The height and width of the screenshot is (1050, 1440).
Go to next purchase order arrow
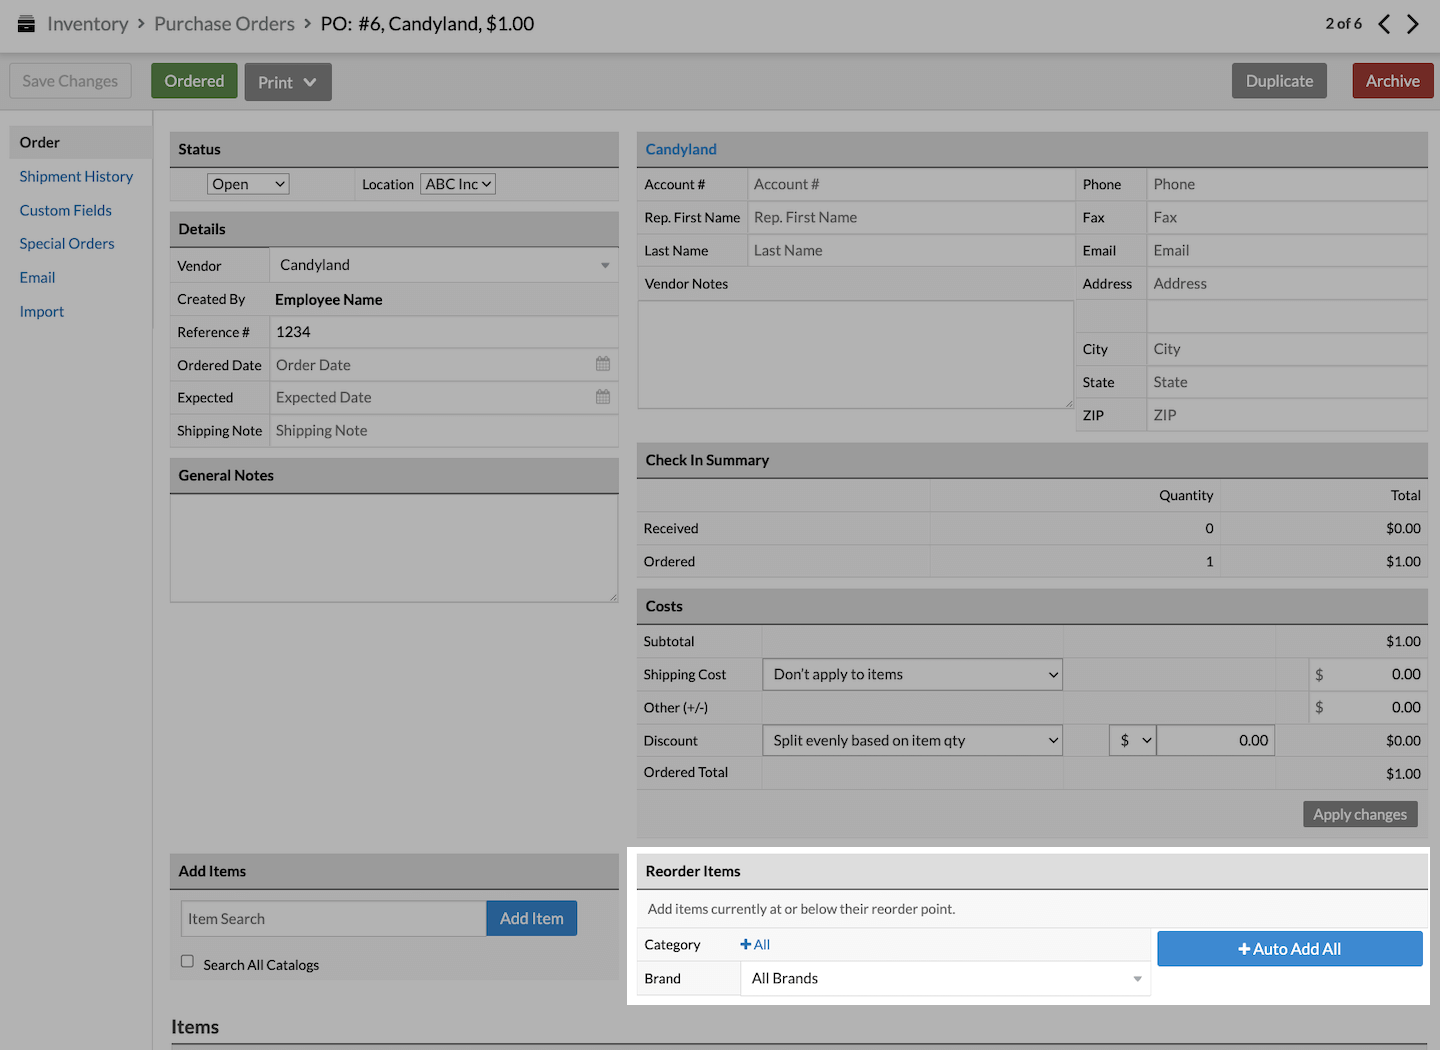(1412, 24)
